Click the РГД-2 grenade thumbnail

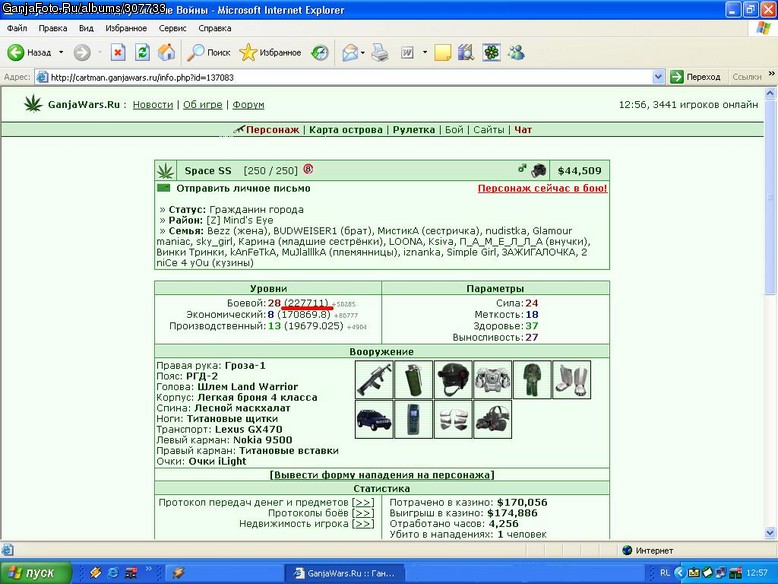[413, 380]
